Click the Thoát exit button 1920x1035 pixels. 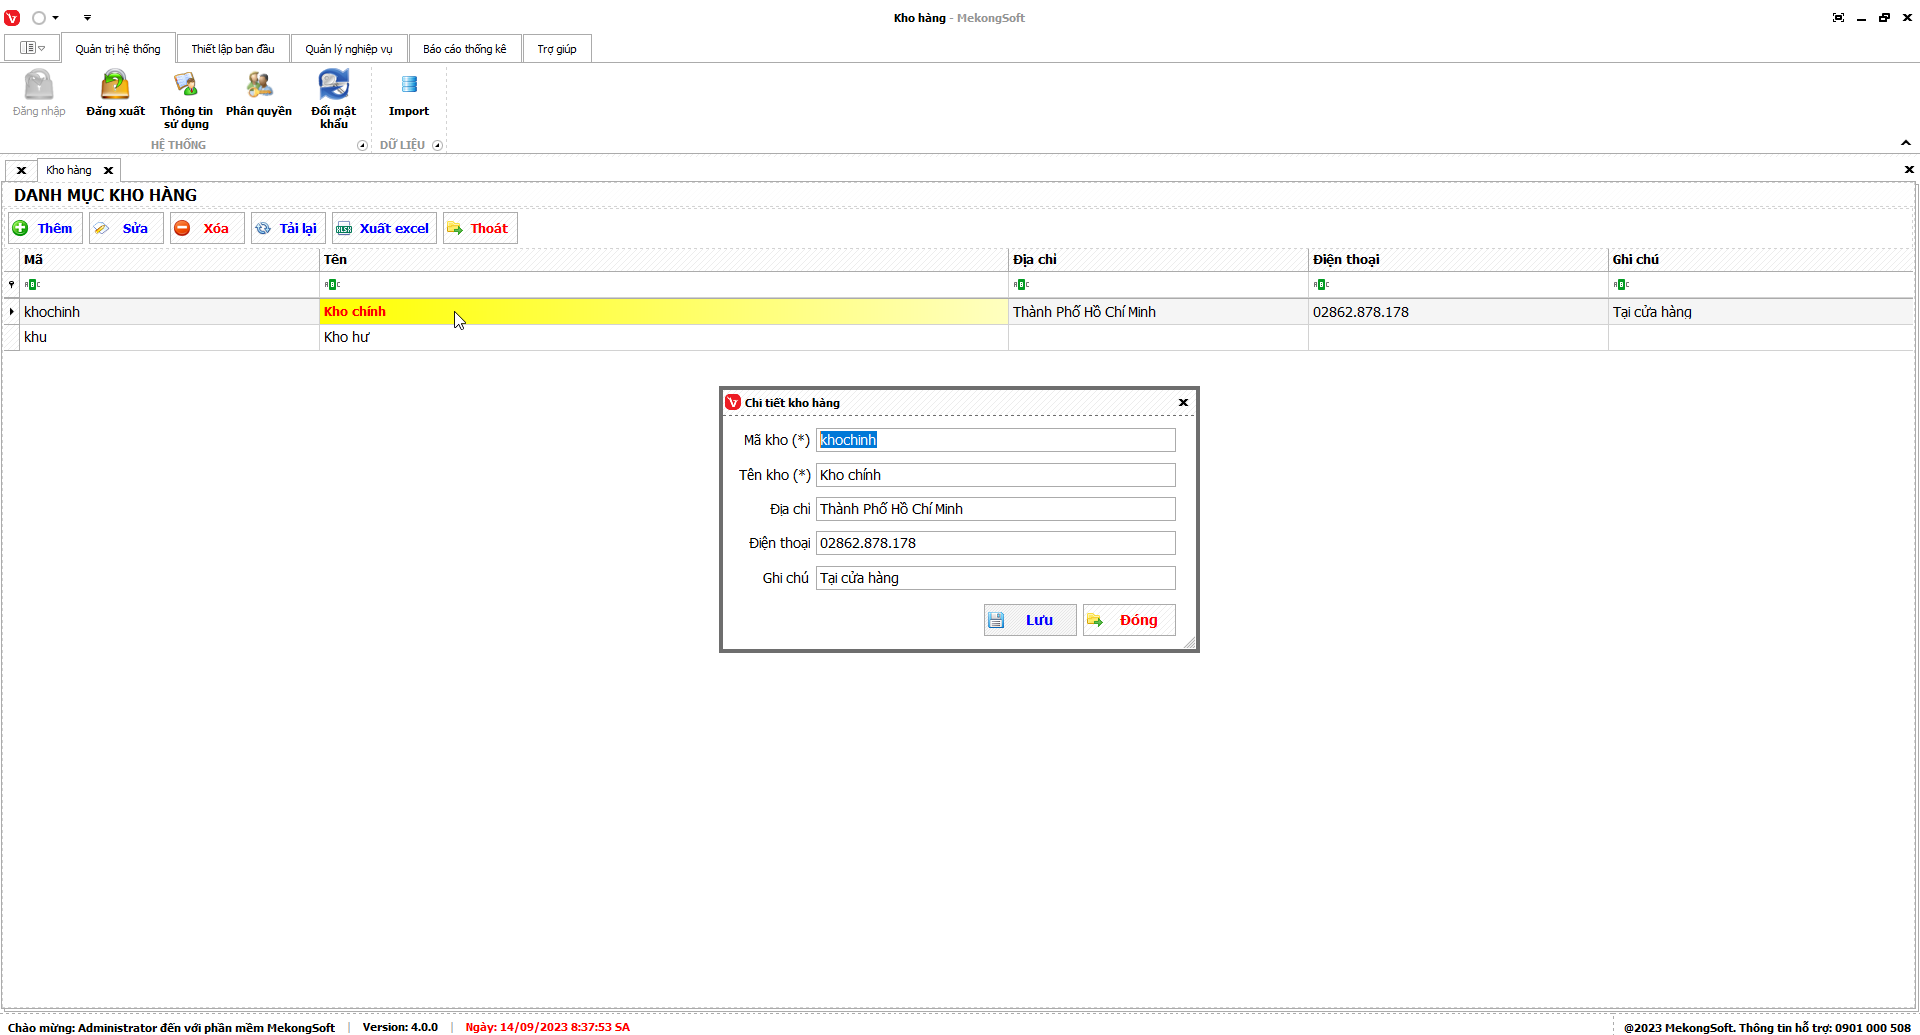click(x=480, y=228)
